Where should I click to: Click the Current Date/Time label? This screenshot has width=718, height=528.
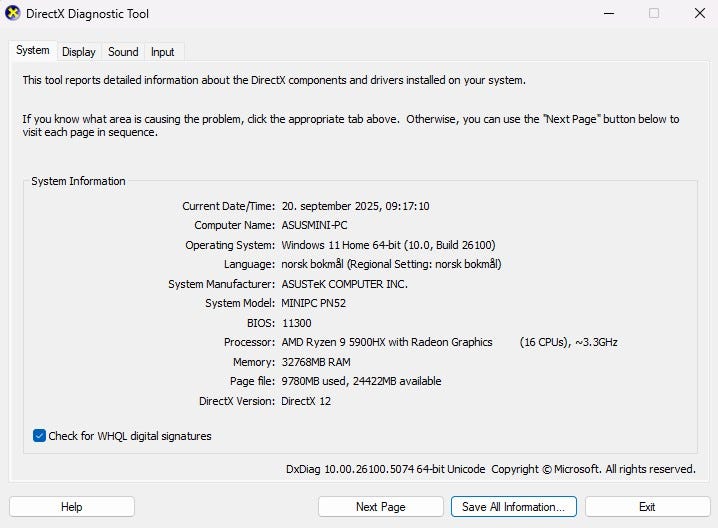tap(228, 206)
